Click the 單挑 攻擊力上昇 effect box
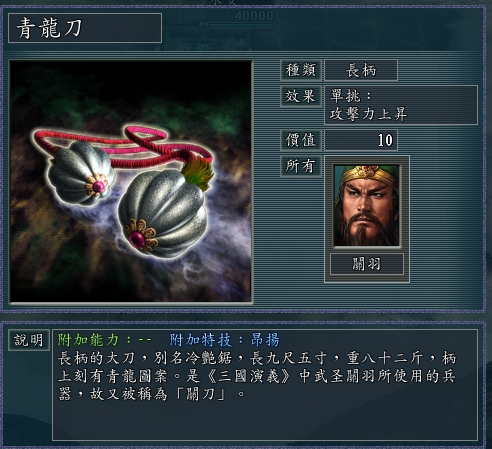Screen dimensions: 492x449 coord(401,105)
